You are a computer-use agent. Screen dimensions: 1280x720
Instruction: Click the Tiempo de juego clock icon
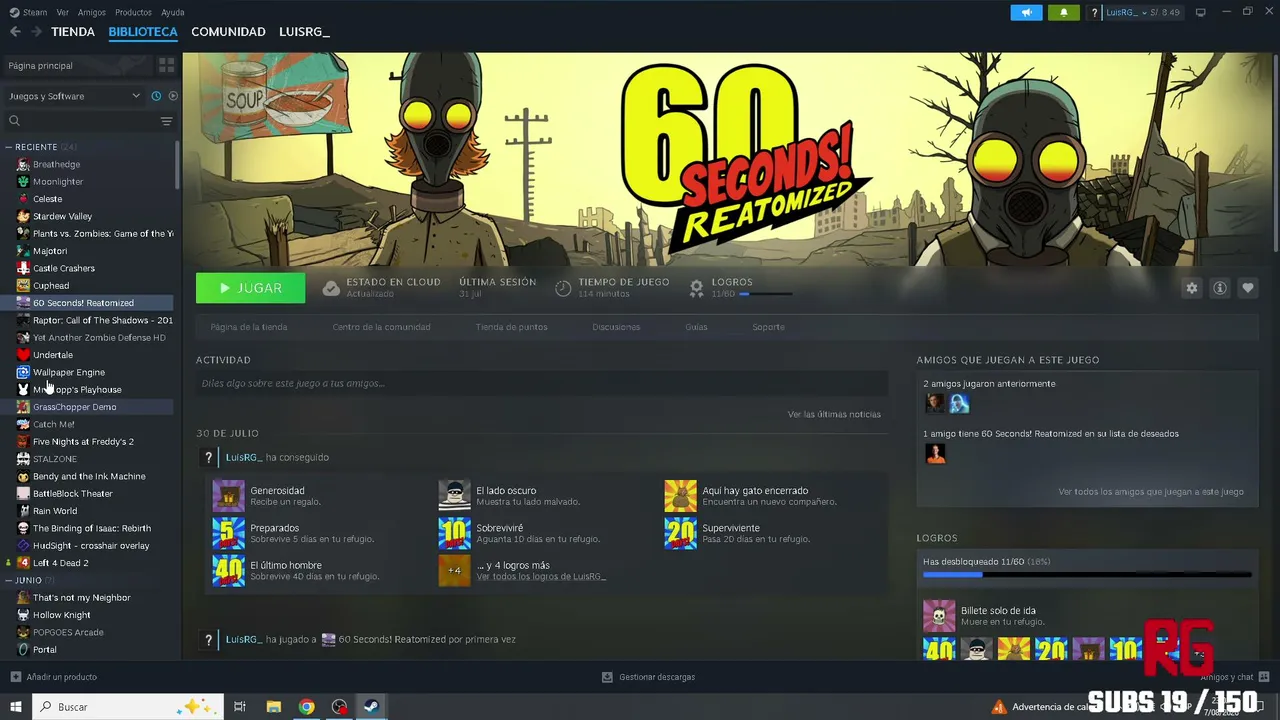pos(563,288)
